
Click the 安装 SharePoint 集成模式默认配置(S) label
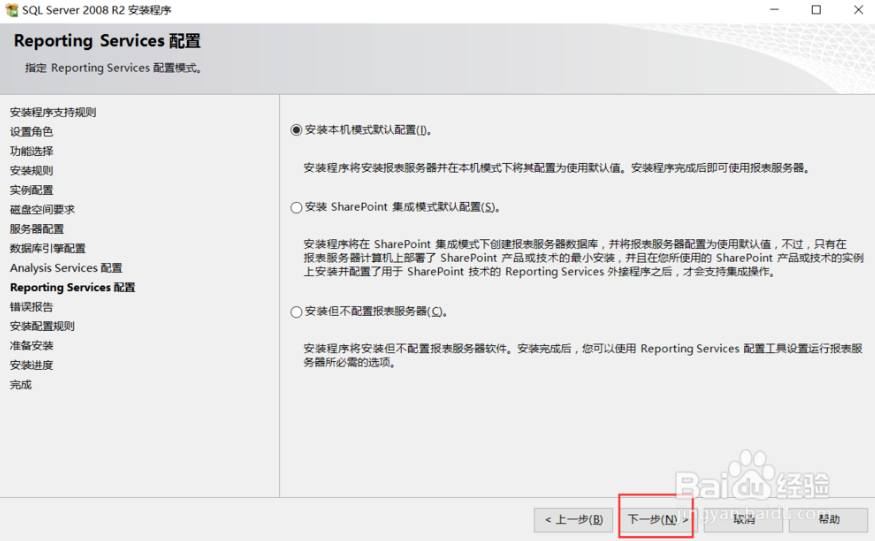pos(402,207)
